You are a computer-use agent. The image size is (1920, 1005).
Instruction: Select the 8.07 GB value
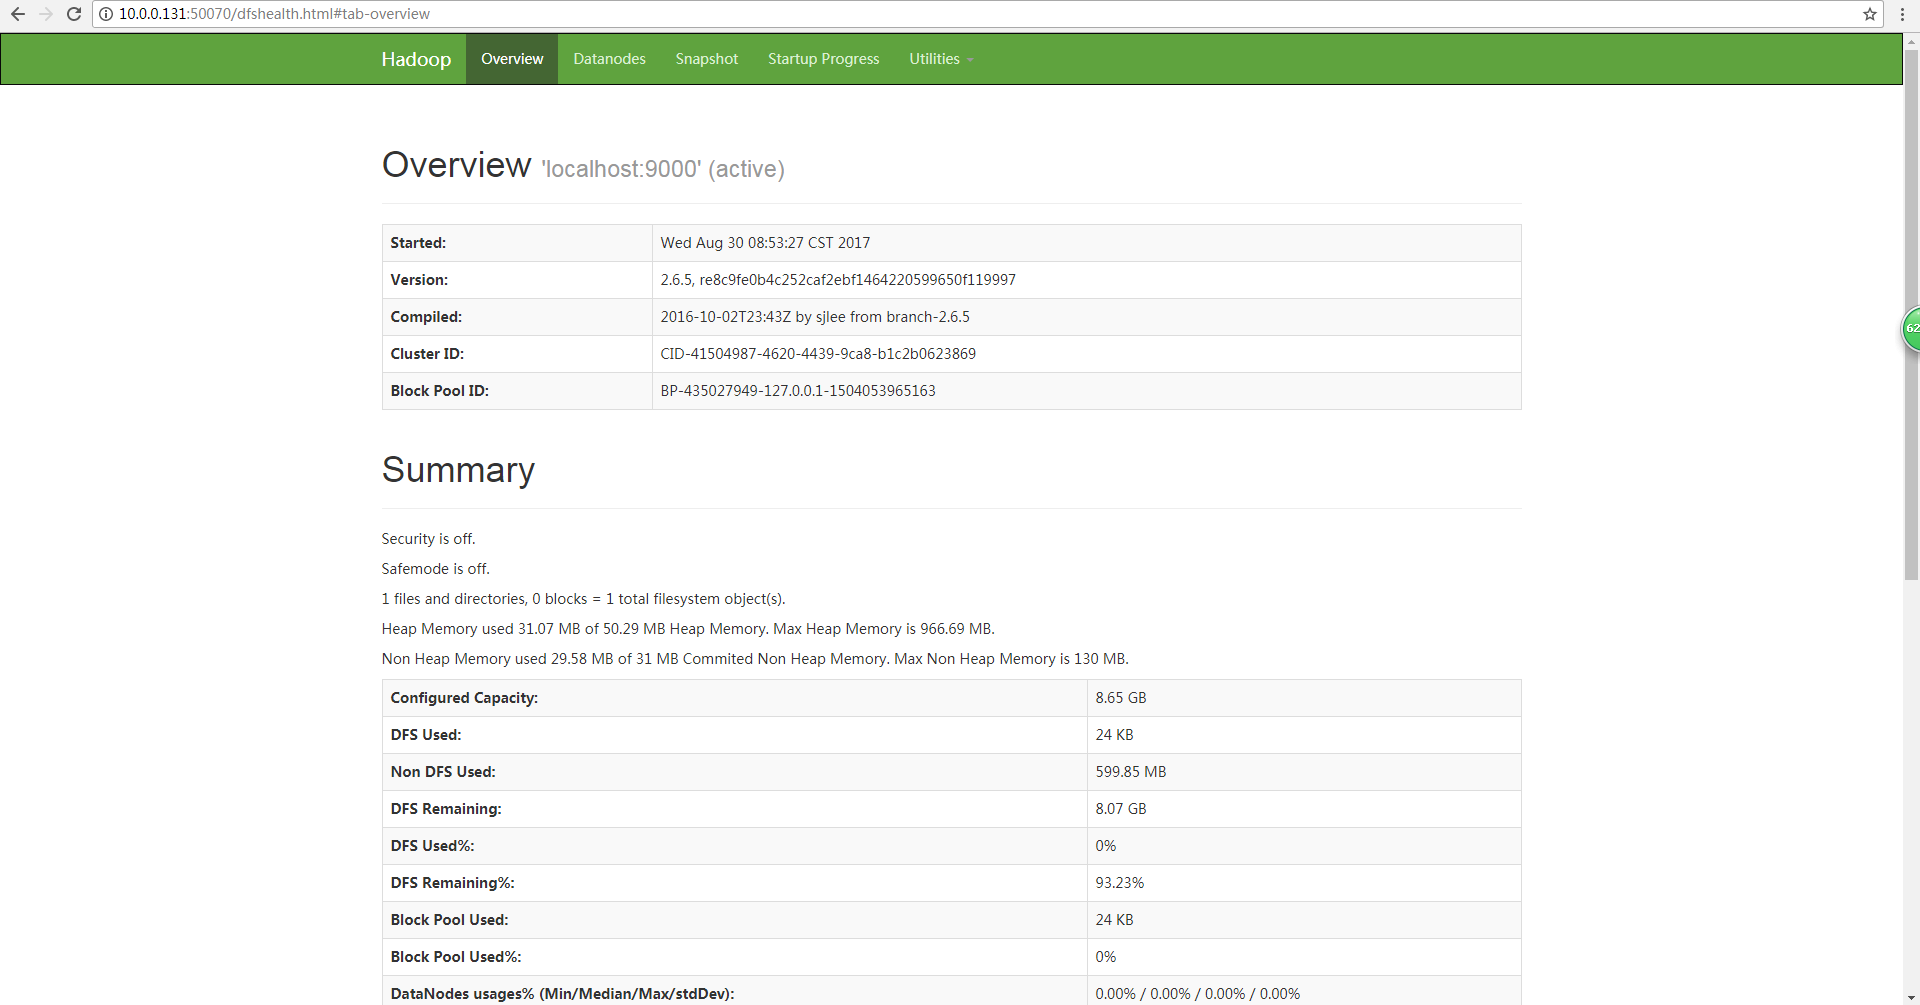pyautogui.click(x=1121, y=809)
